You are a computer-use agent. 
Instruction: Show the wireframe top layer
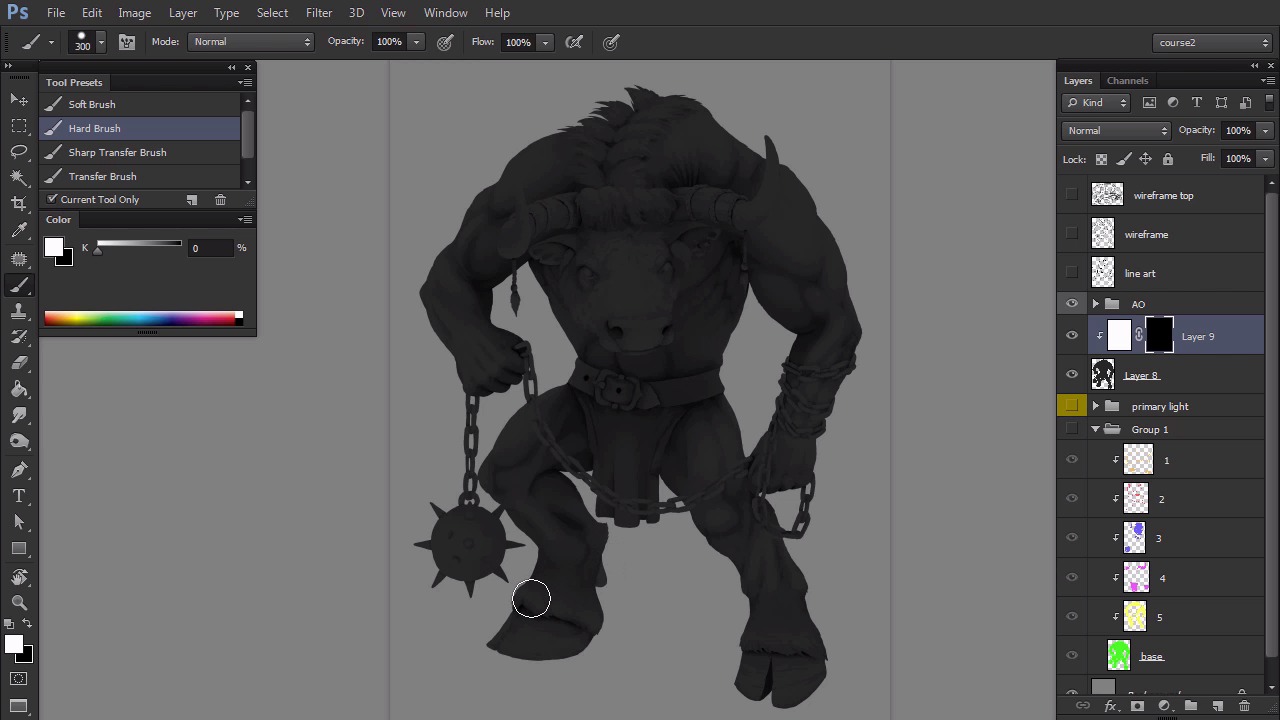[x=1072, y=195]
